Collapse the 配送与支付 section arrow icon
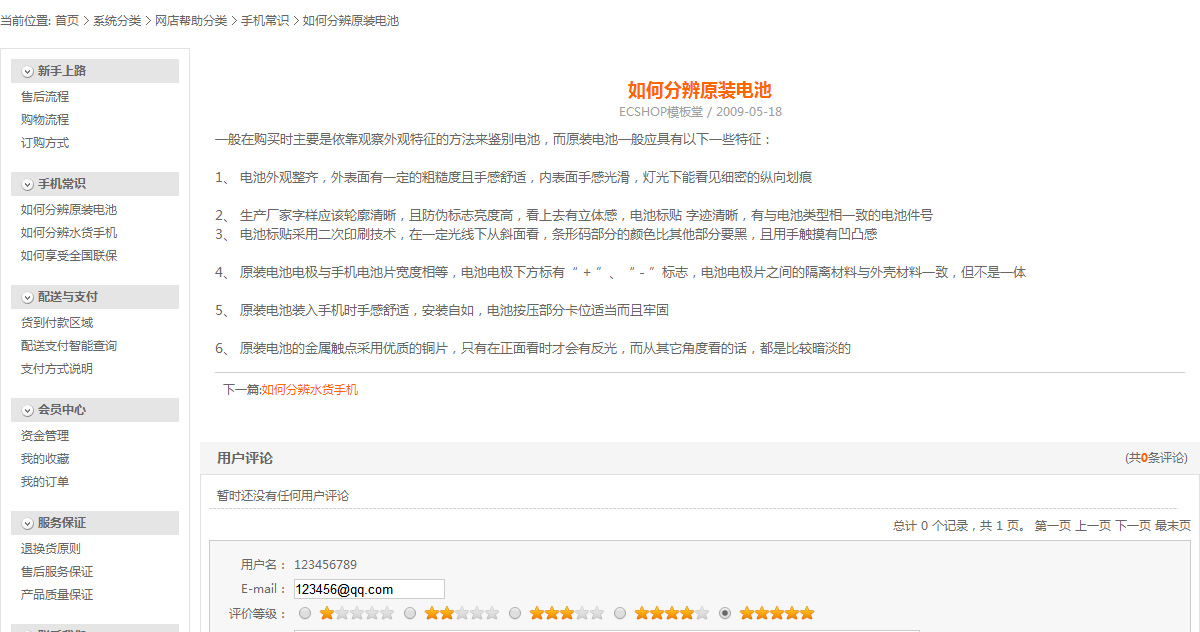This screenshot has width=1200, height=632. tap(27, 297)
